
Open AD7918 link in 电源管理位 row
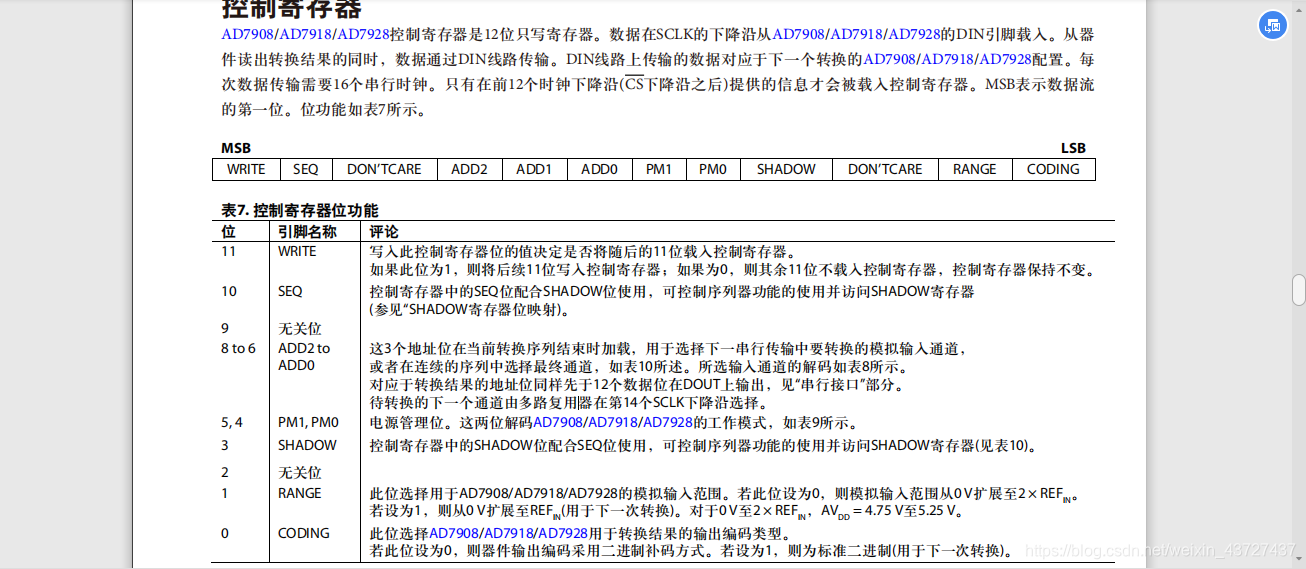point(610,422)
